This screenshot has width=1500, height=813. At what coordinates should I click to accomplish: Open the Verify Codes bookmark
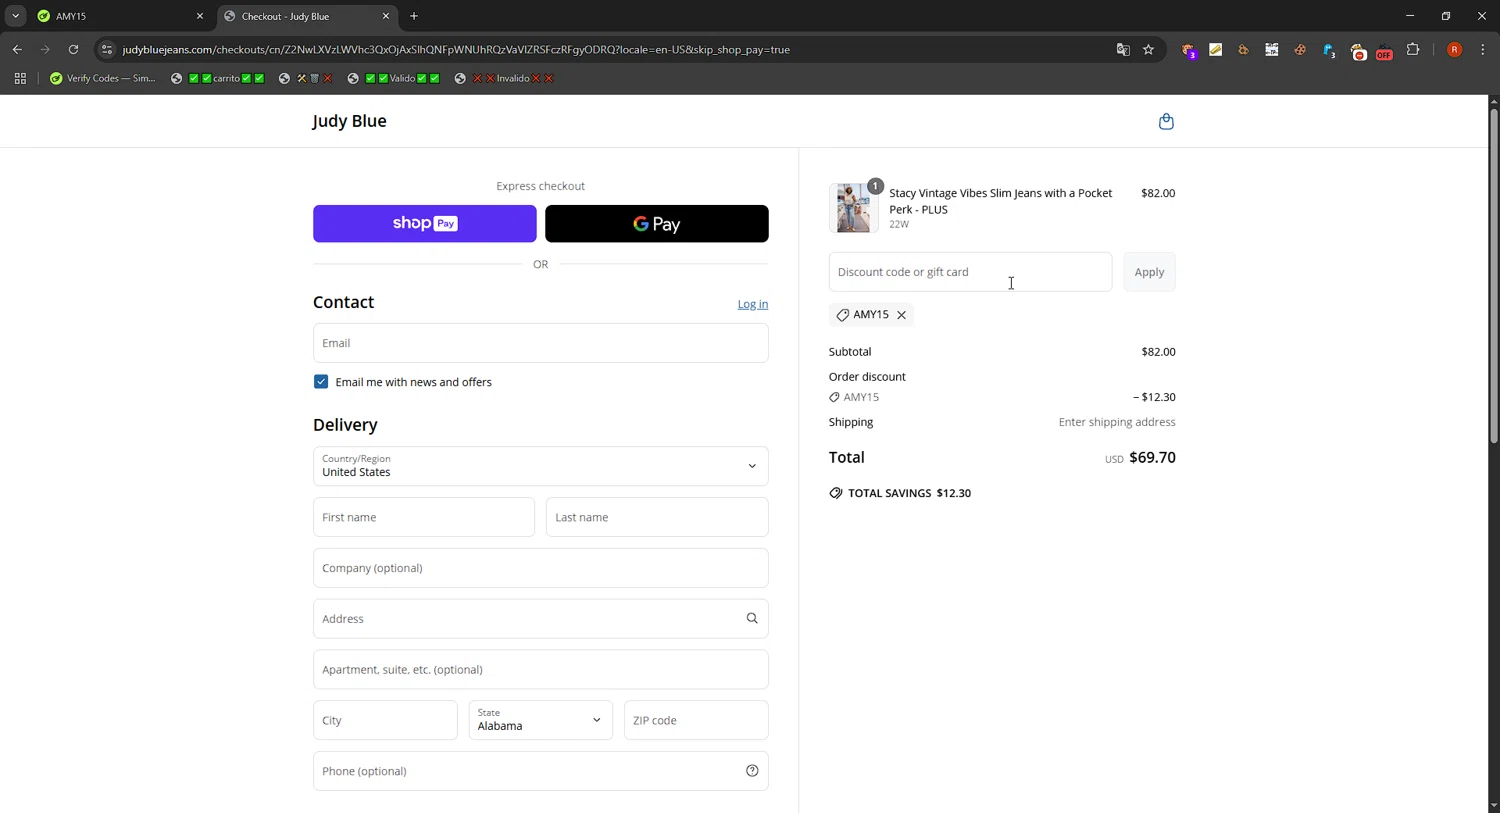(x=103, y=78)
